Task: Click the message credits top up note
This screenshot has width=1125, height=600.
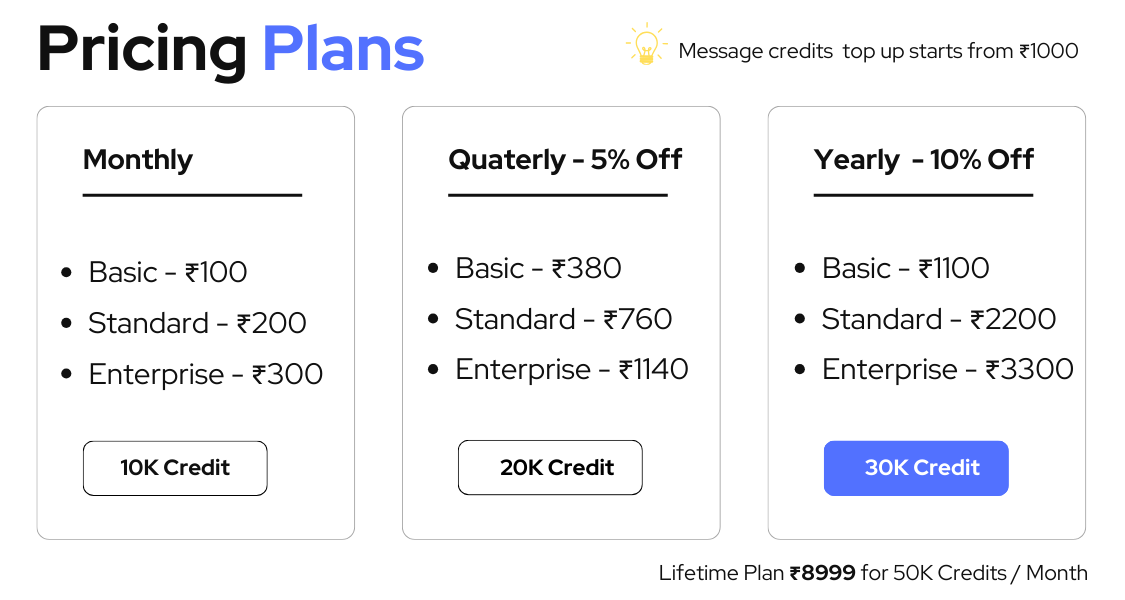Action: click(x=878, y=51)
